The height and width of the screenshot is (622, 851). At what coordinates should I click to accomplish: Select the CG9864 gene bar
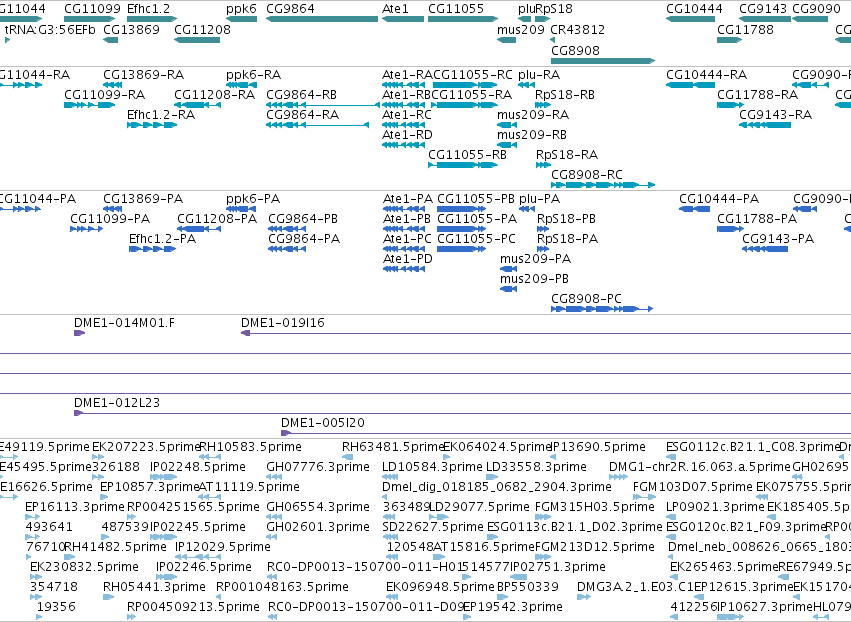(x=322, y=19)
